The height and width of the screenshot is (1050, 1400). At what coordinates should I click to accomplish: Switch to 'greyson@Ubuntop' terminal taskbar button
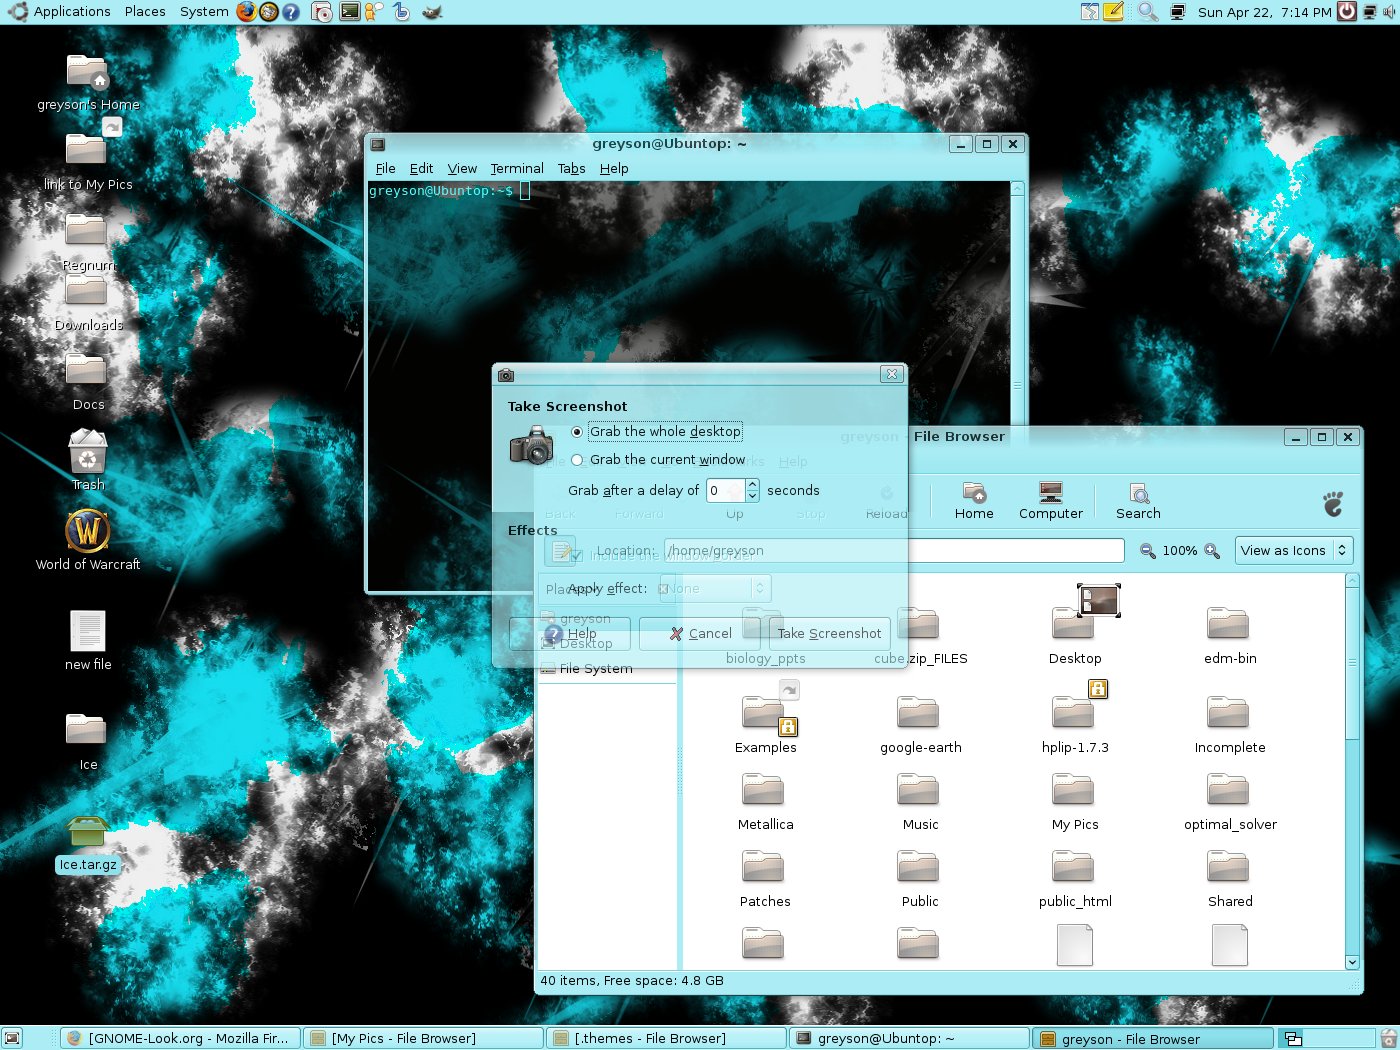click(910, 1038)
